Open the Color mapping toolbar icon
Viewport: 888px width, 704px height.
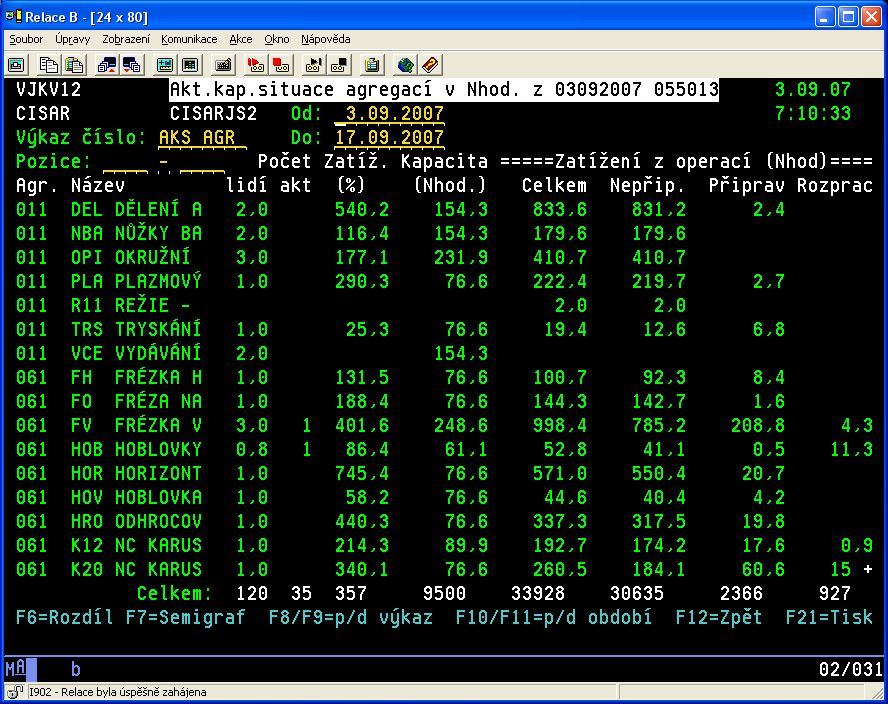point(190,65)
